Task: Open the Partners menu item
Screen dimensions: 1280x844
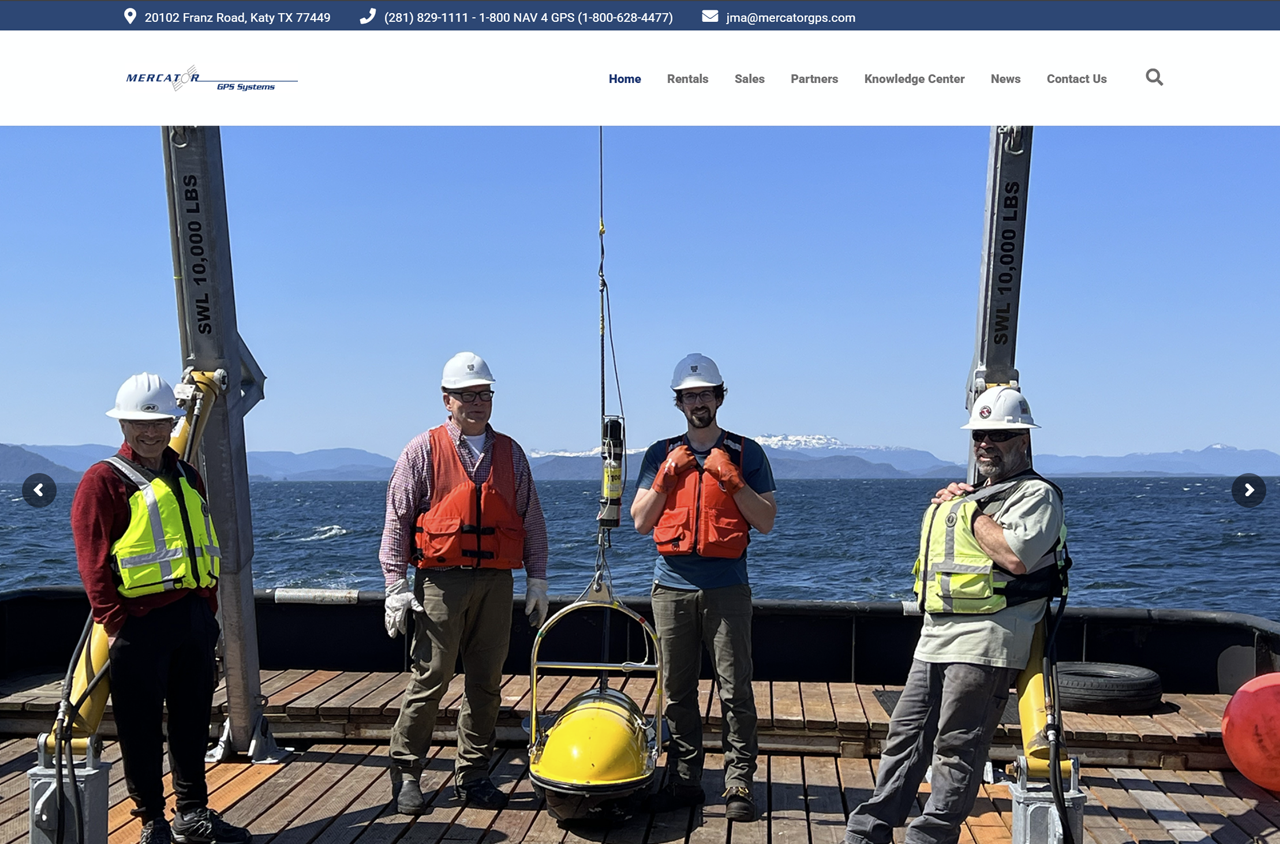Action: [814, 79]
